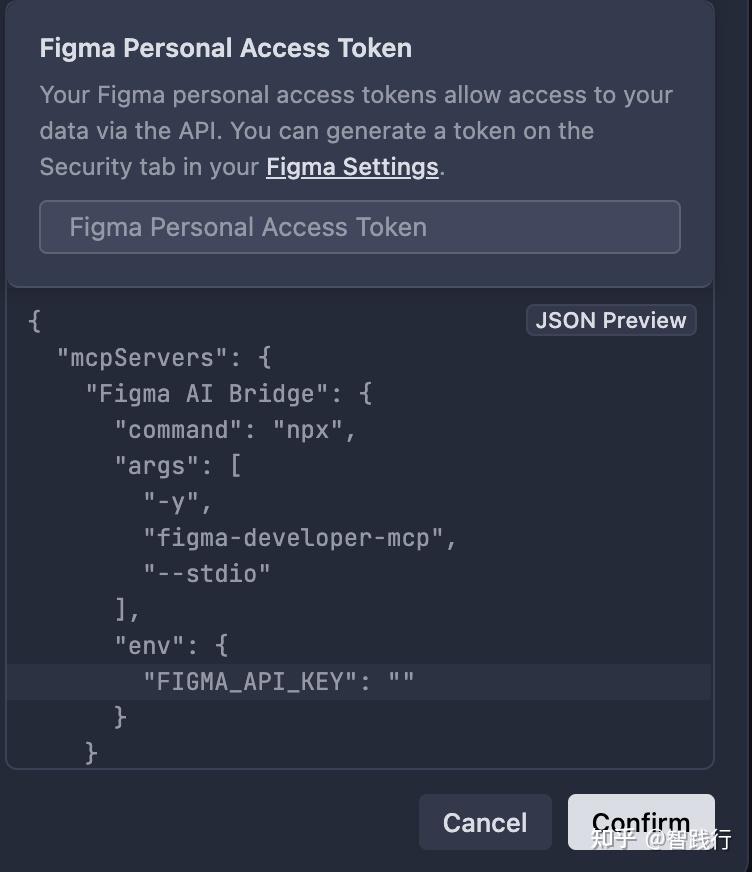
Task: Click the closing bracket of args array
Action: click(x=121, y=610)
